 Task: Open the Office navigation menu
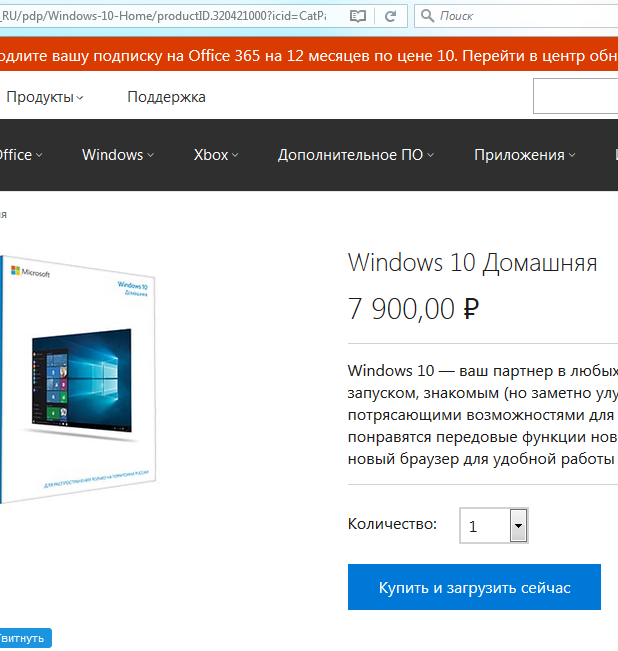click(20, 155)
